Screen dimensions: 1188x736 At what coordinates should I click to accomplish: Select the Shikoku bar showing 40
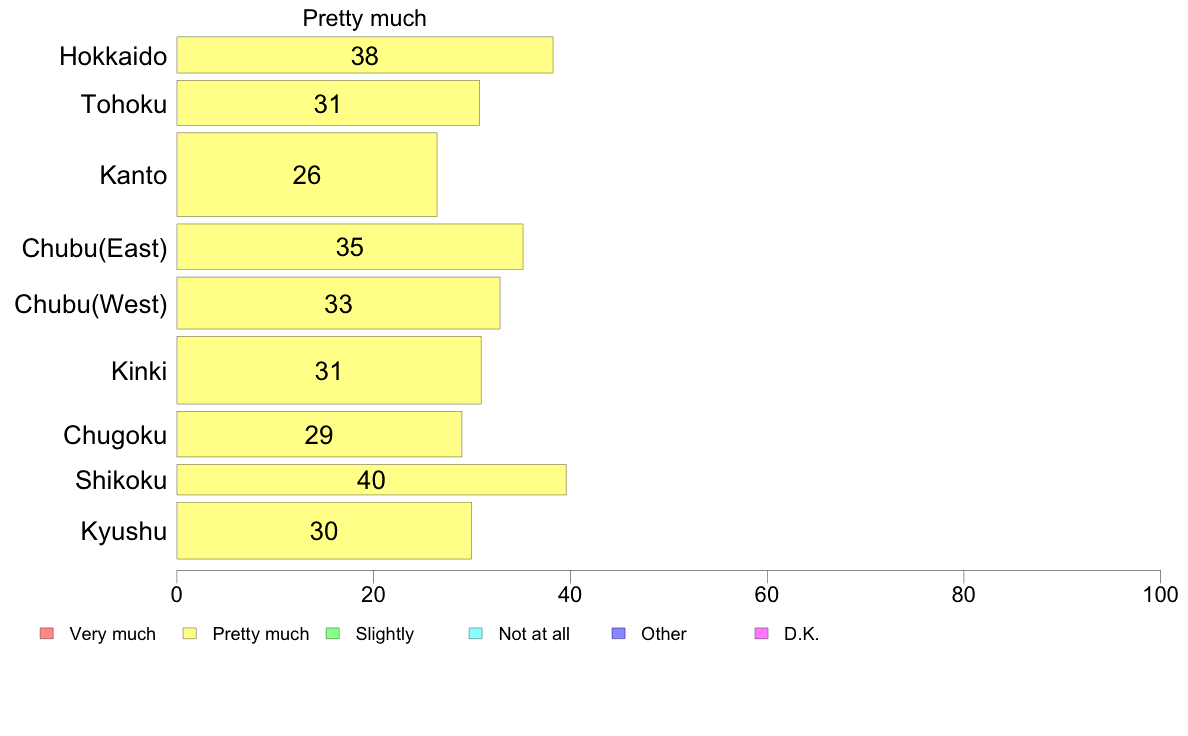coord(371,480)
